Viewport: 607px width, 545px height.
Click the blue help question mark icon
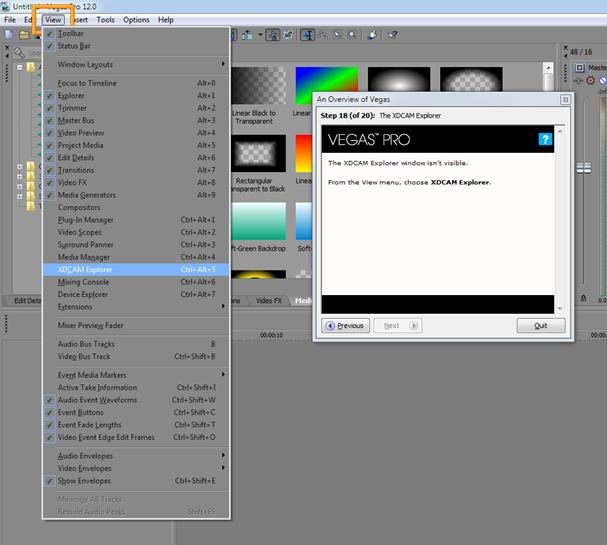coord(545,139)
